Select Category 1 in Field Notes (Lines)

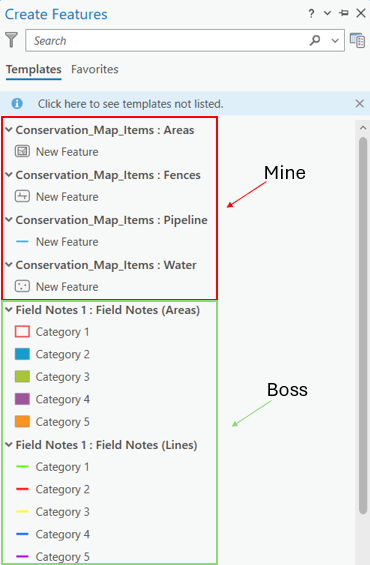point(62,467)
